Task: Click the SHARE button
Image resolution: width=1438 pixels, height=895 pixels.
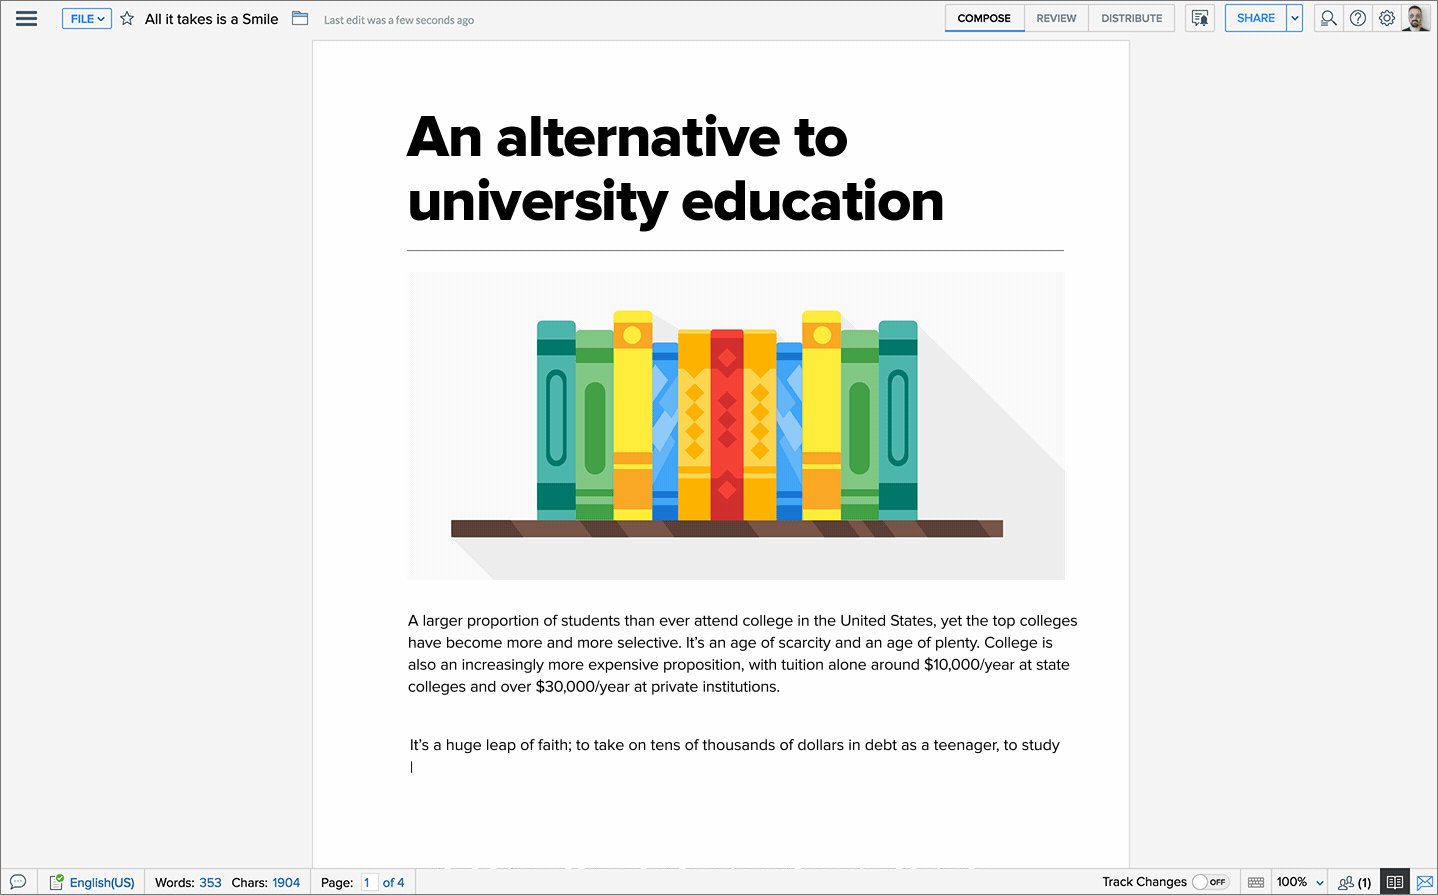Action: coord(1255,18)
